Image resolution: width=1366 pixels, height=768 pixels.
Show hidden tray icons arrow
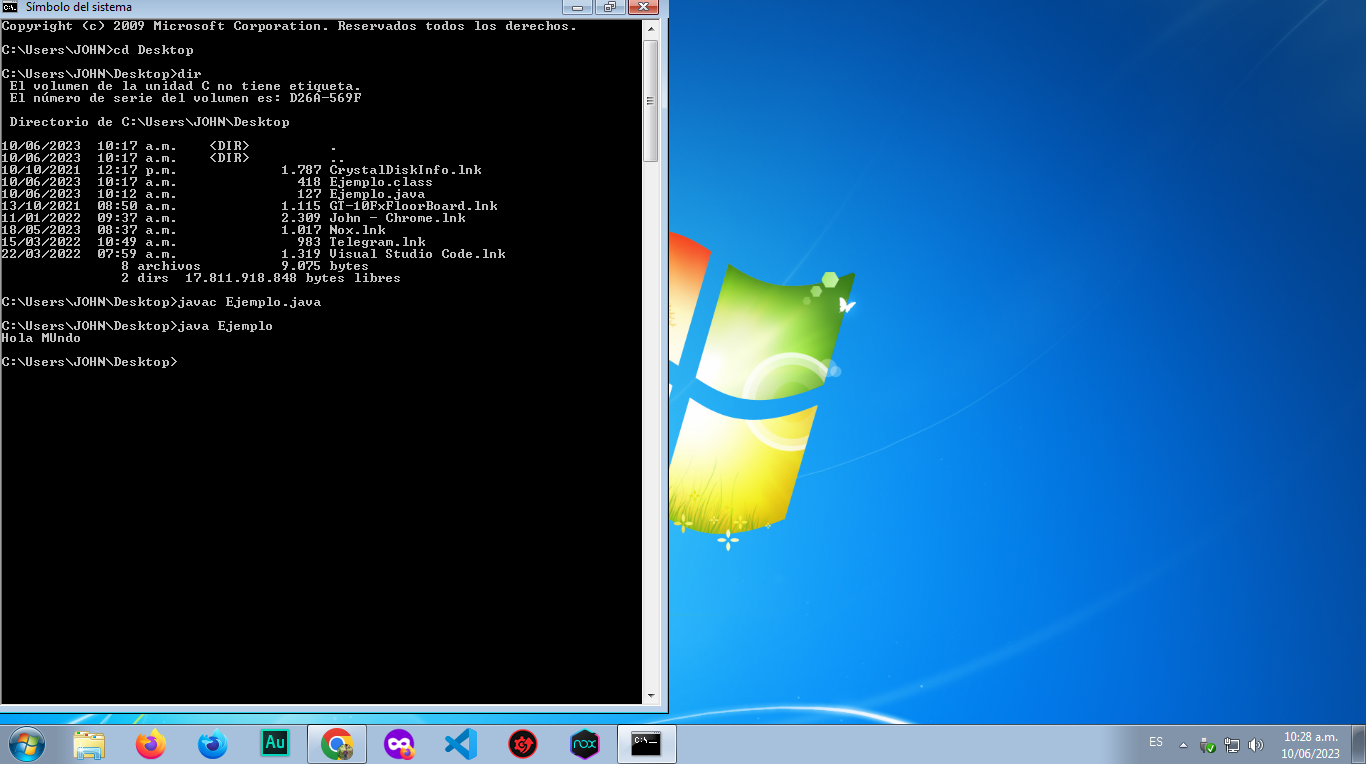tap(1184, 746)
